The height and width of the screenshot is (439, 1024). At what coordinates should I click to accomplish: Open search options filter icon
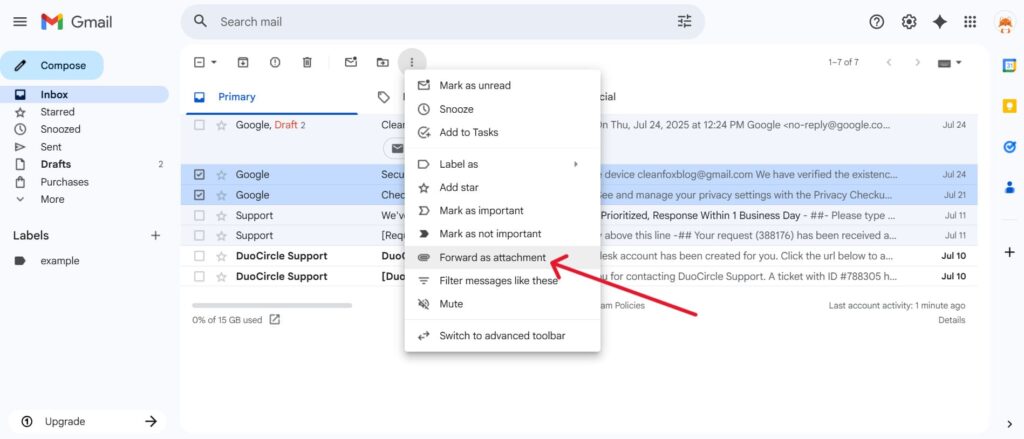point(684,22)
